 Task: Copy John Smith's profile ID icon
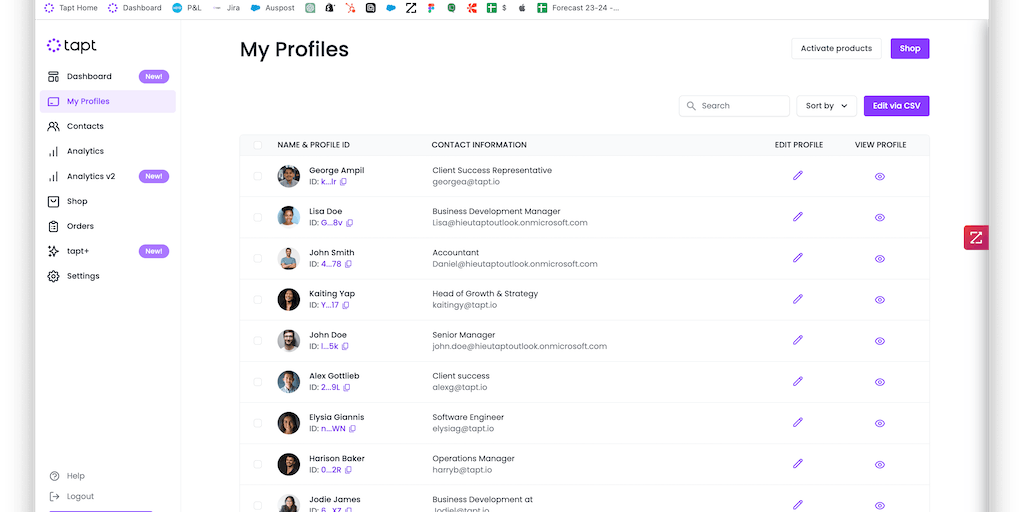coord(348,264)
